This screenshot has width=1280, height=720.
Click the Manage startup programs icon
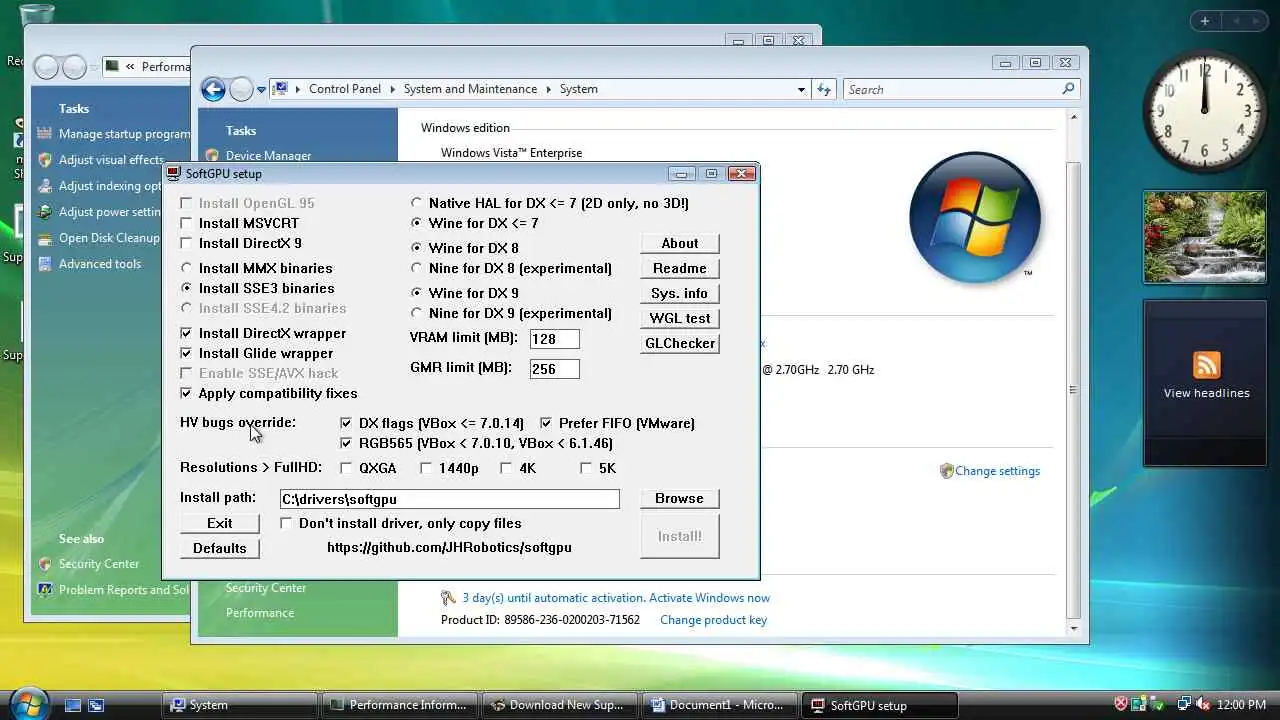click(44, 134)
